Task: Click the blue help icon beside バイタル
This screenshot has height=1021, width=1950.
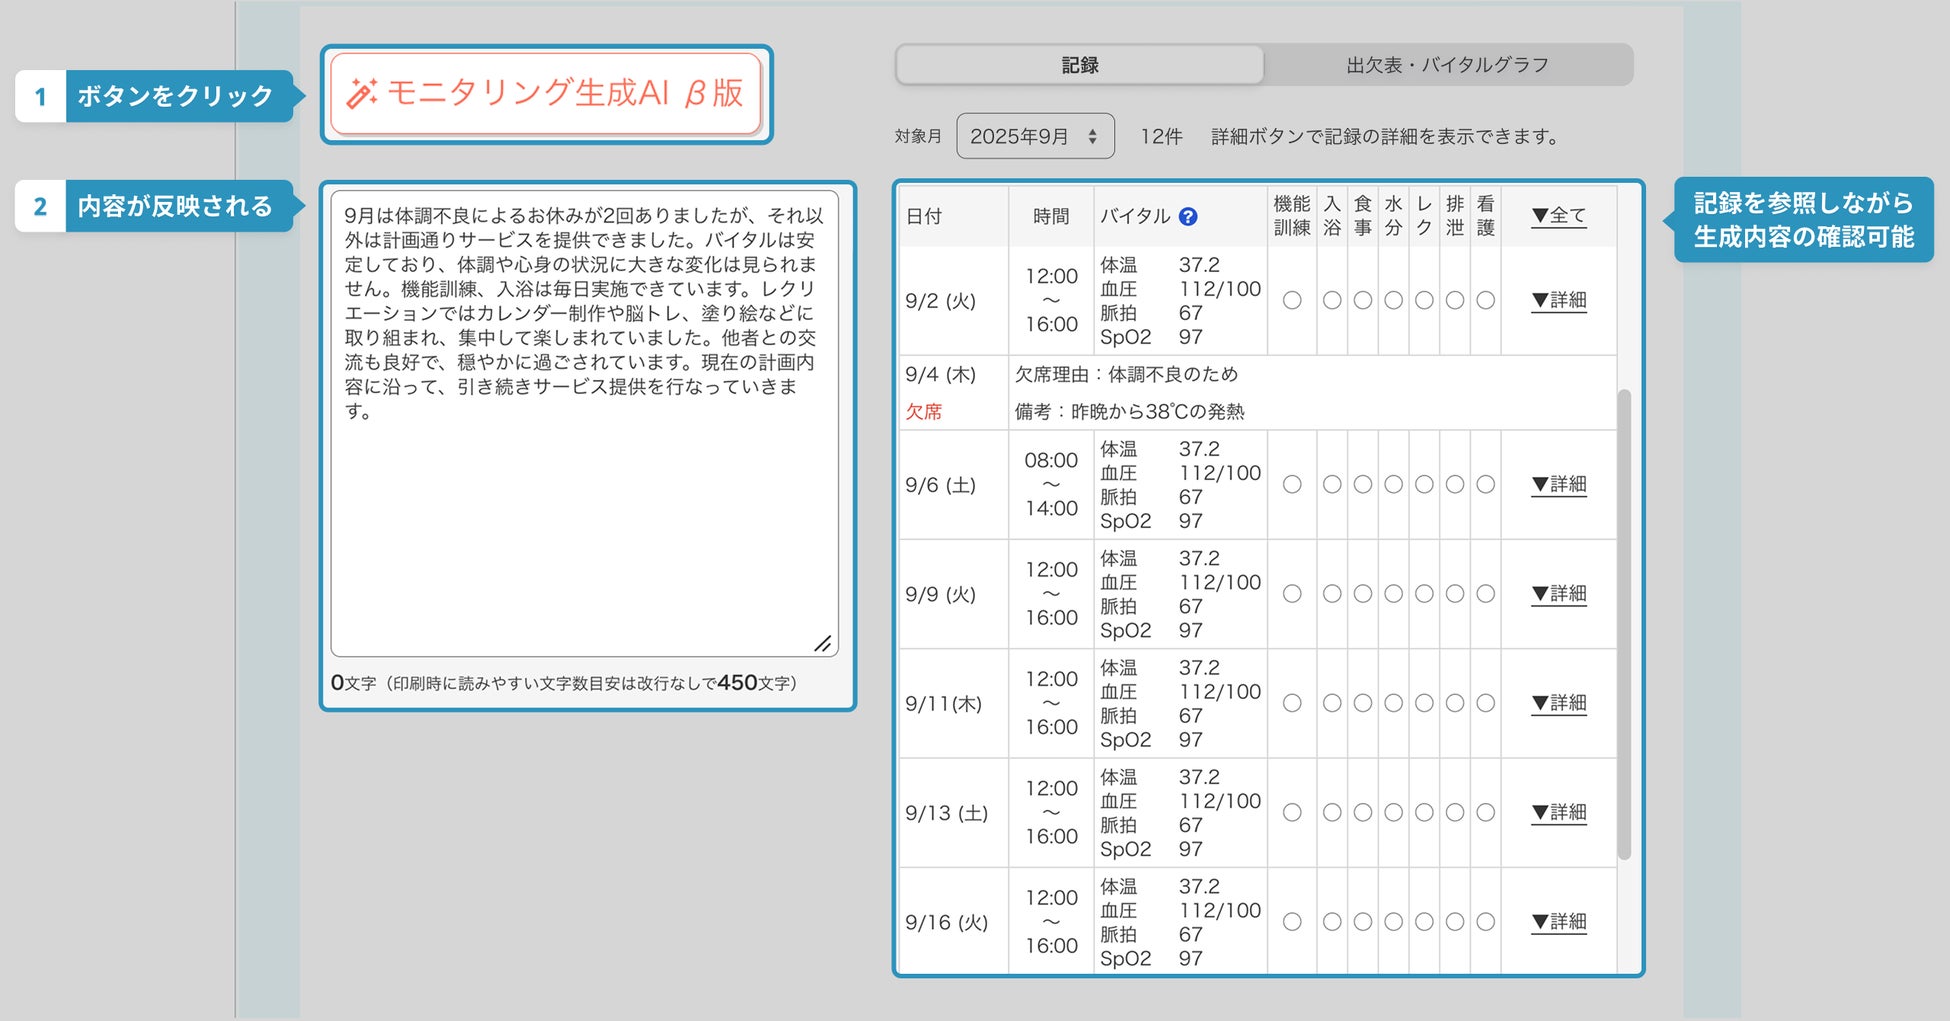Action: (x=1188, y=216)
